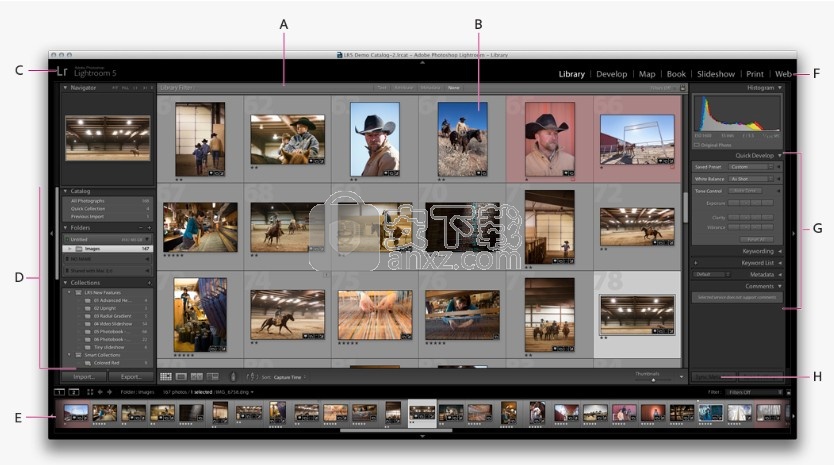The image size is (834, 465).
Task: Click the Import button
Action: coord(84,377)
